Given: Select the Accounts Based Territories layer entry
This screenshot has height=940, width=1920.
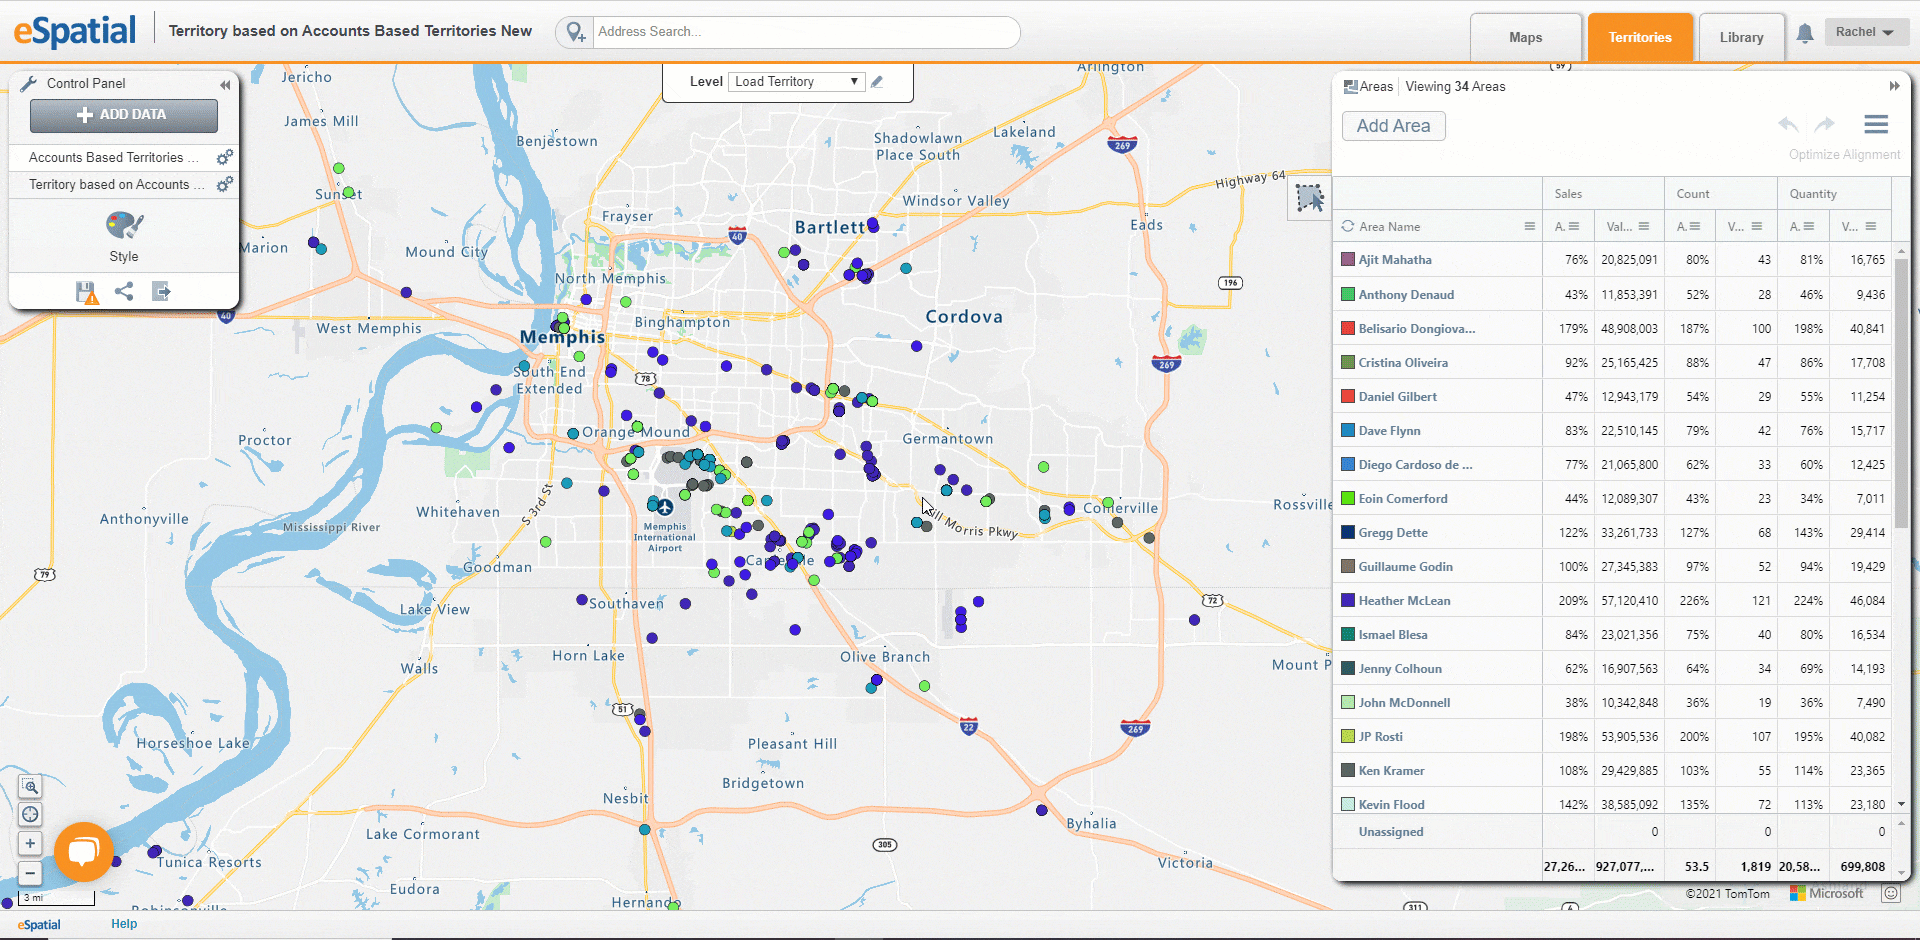Looking at the screenshot, I should pyautogui.click(x=113, y=157).
